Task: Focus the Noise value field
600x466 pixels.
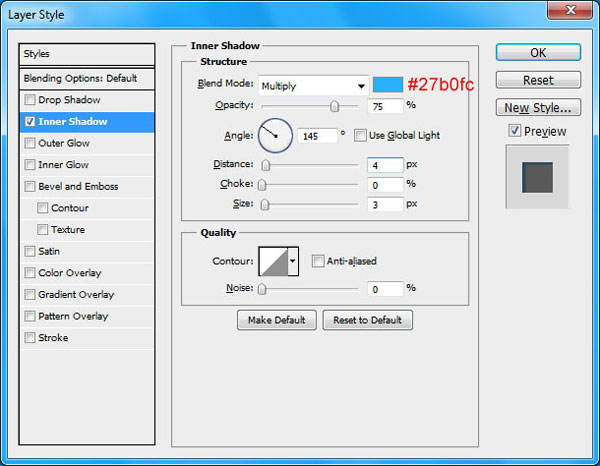Action: tap(385, 289)
